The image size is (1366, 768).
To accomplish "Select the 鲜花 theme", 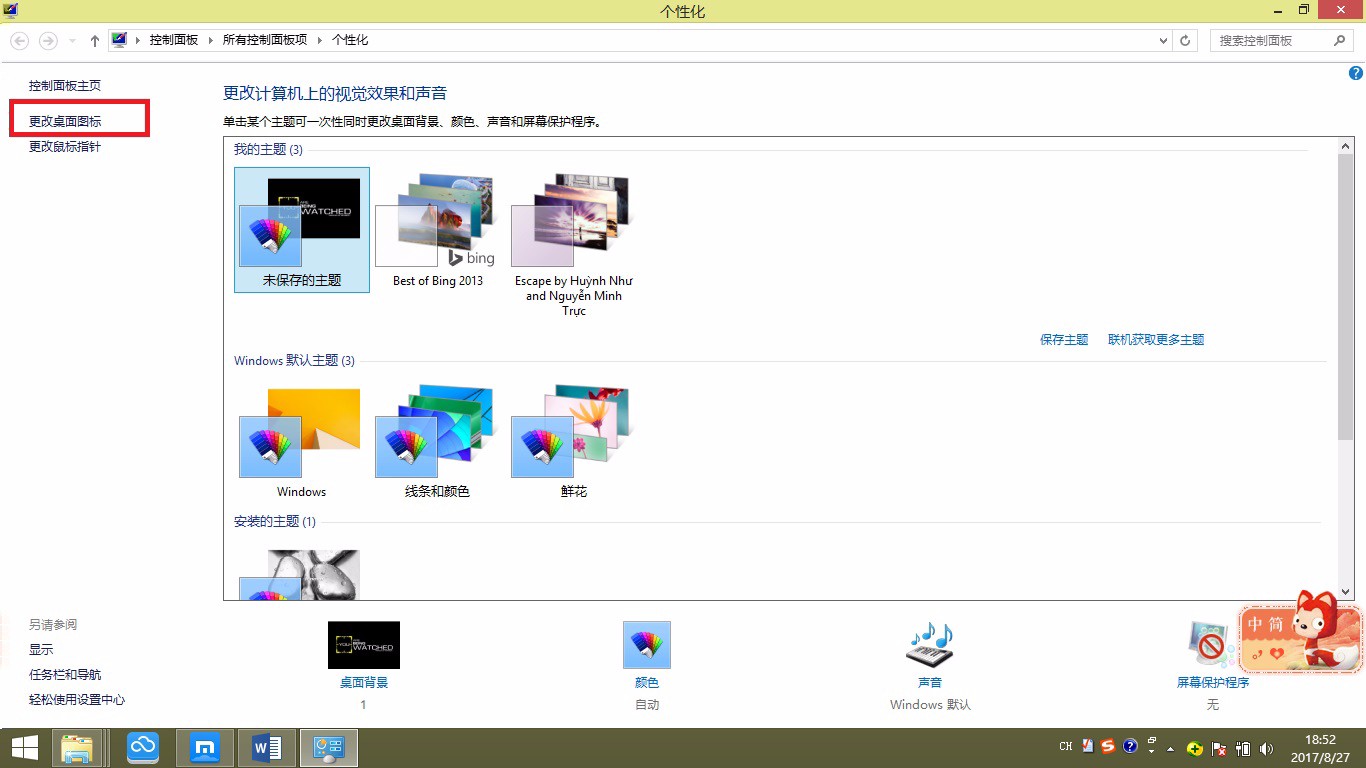I will [x=574, y=440].
